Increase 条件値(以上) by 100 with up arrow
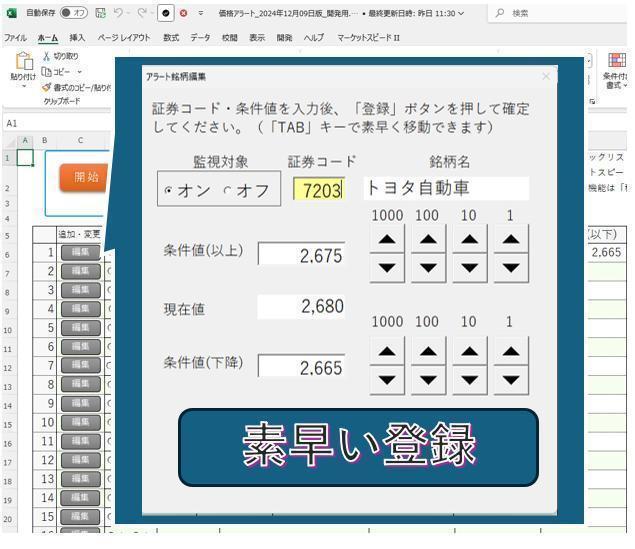The height and width of the screenshot is (549, 635). point(428,239)
